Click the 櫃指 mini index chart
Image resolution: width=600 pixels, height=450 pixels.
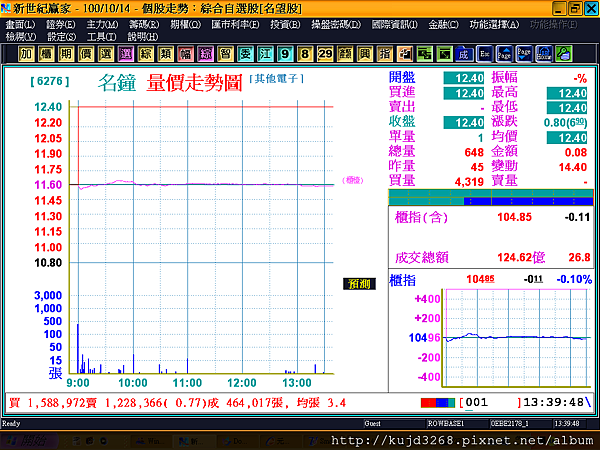(516, 338)
